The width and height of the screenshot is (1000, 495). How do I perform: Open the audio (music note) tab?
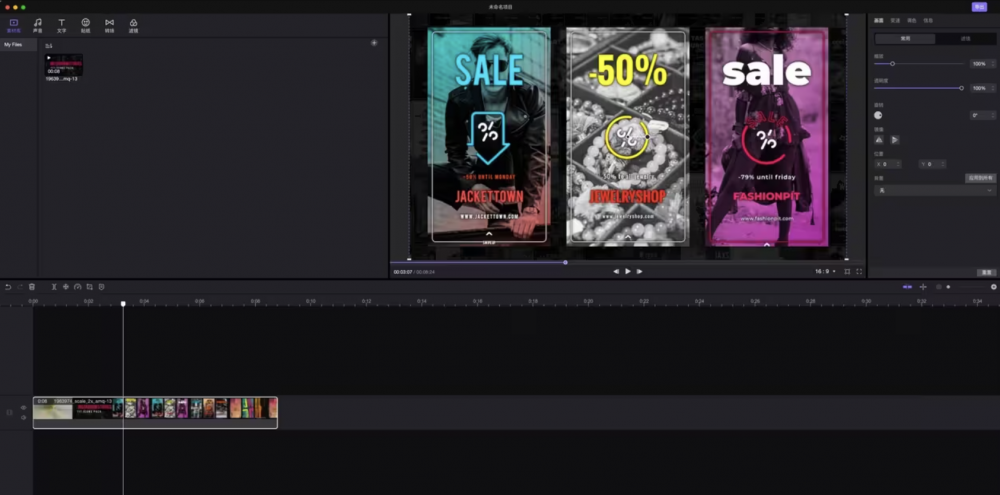[x=38, y=23]
